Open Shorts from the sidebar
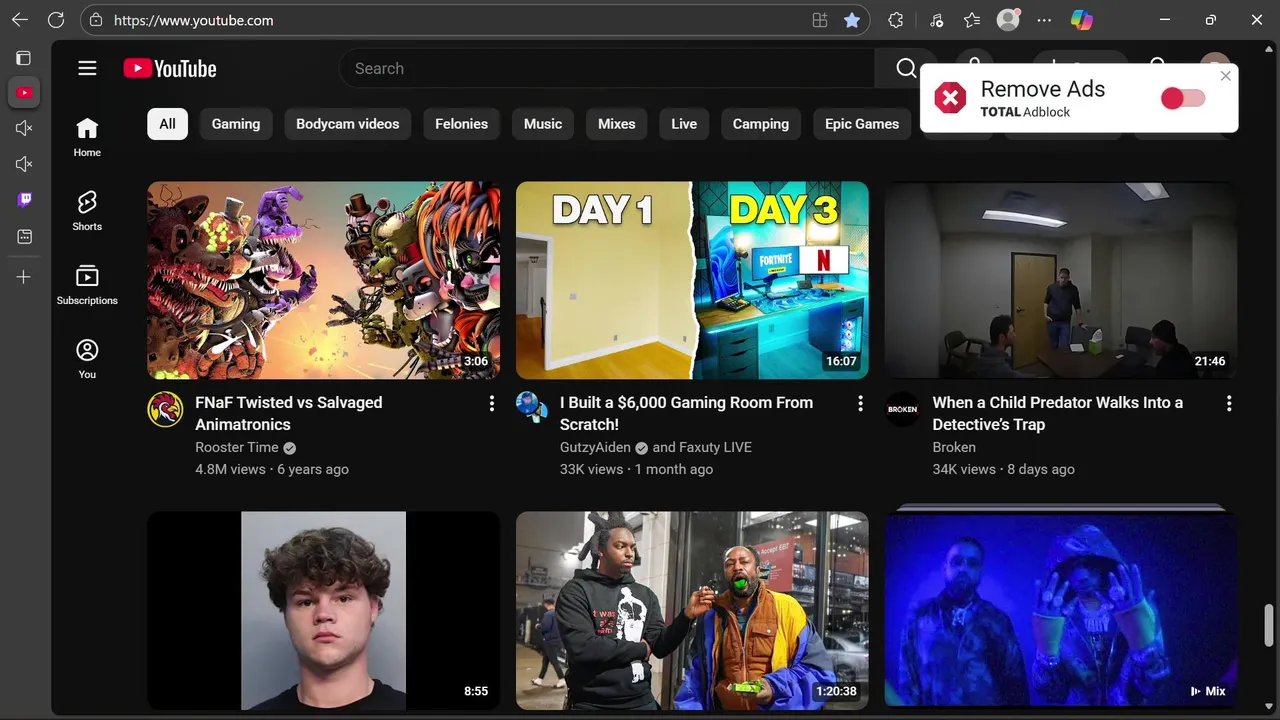Screen dimensions: 1280x720 (x=87, y=211)
